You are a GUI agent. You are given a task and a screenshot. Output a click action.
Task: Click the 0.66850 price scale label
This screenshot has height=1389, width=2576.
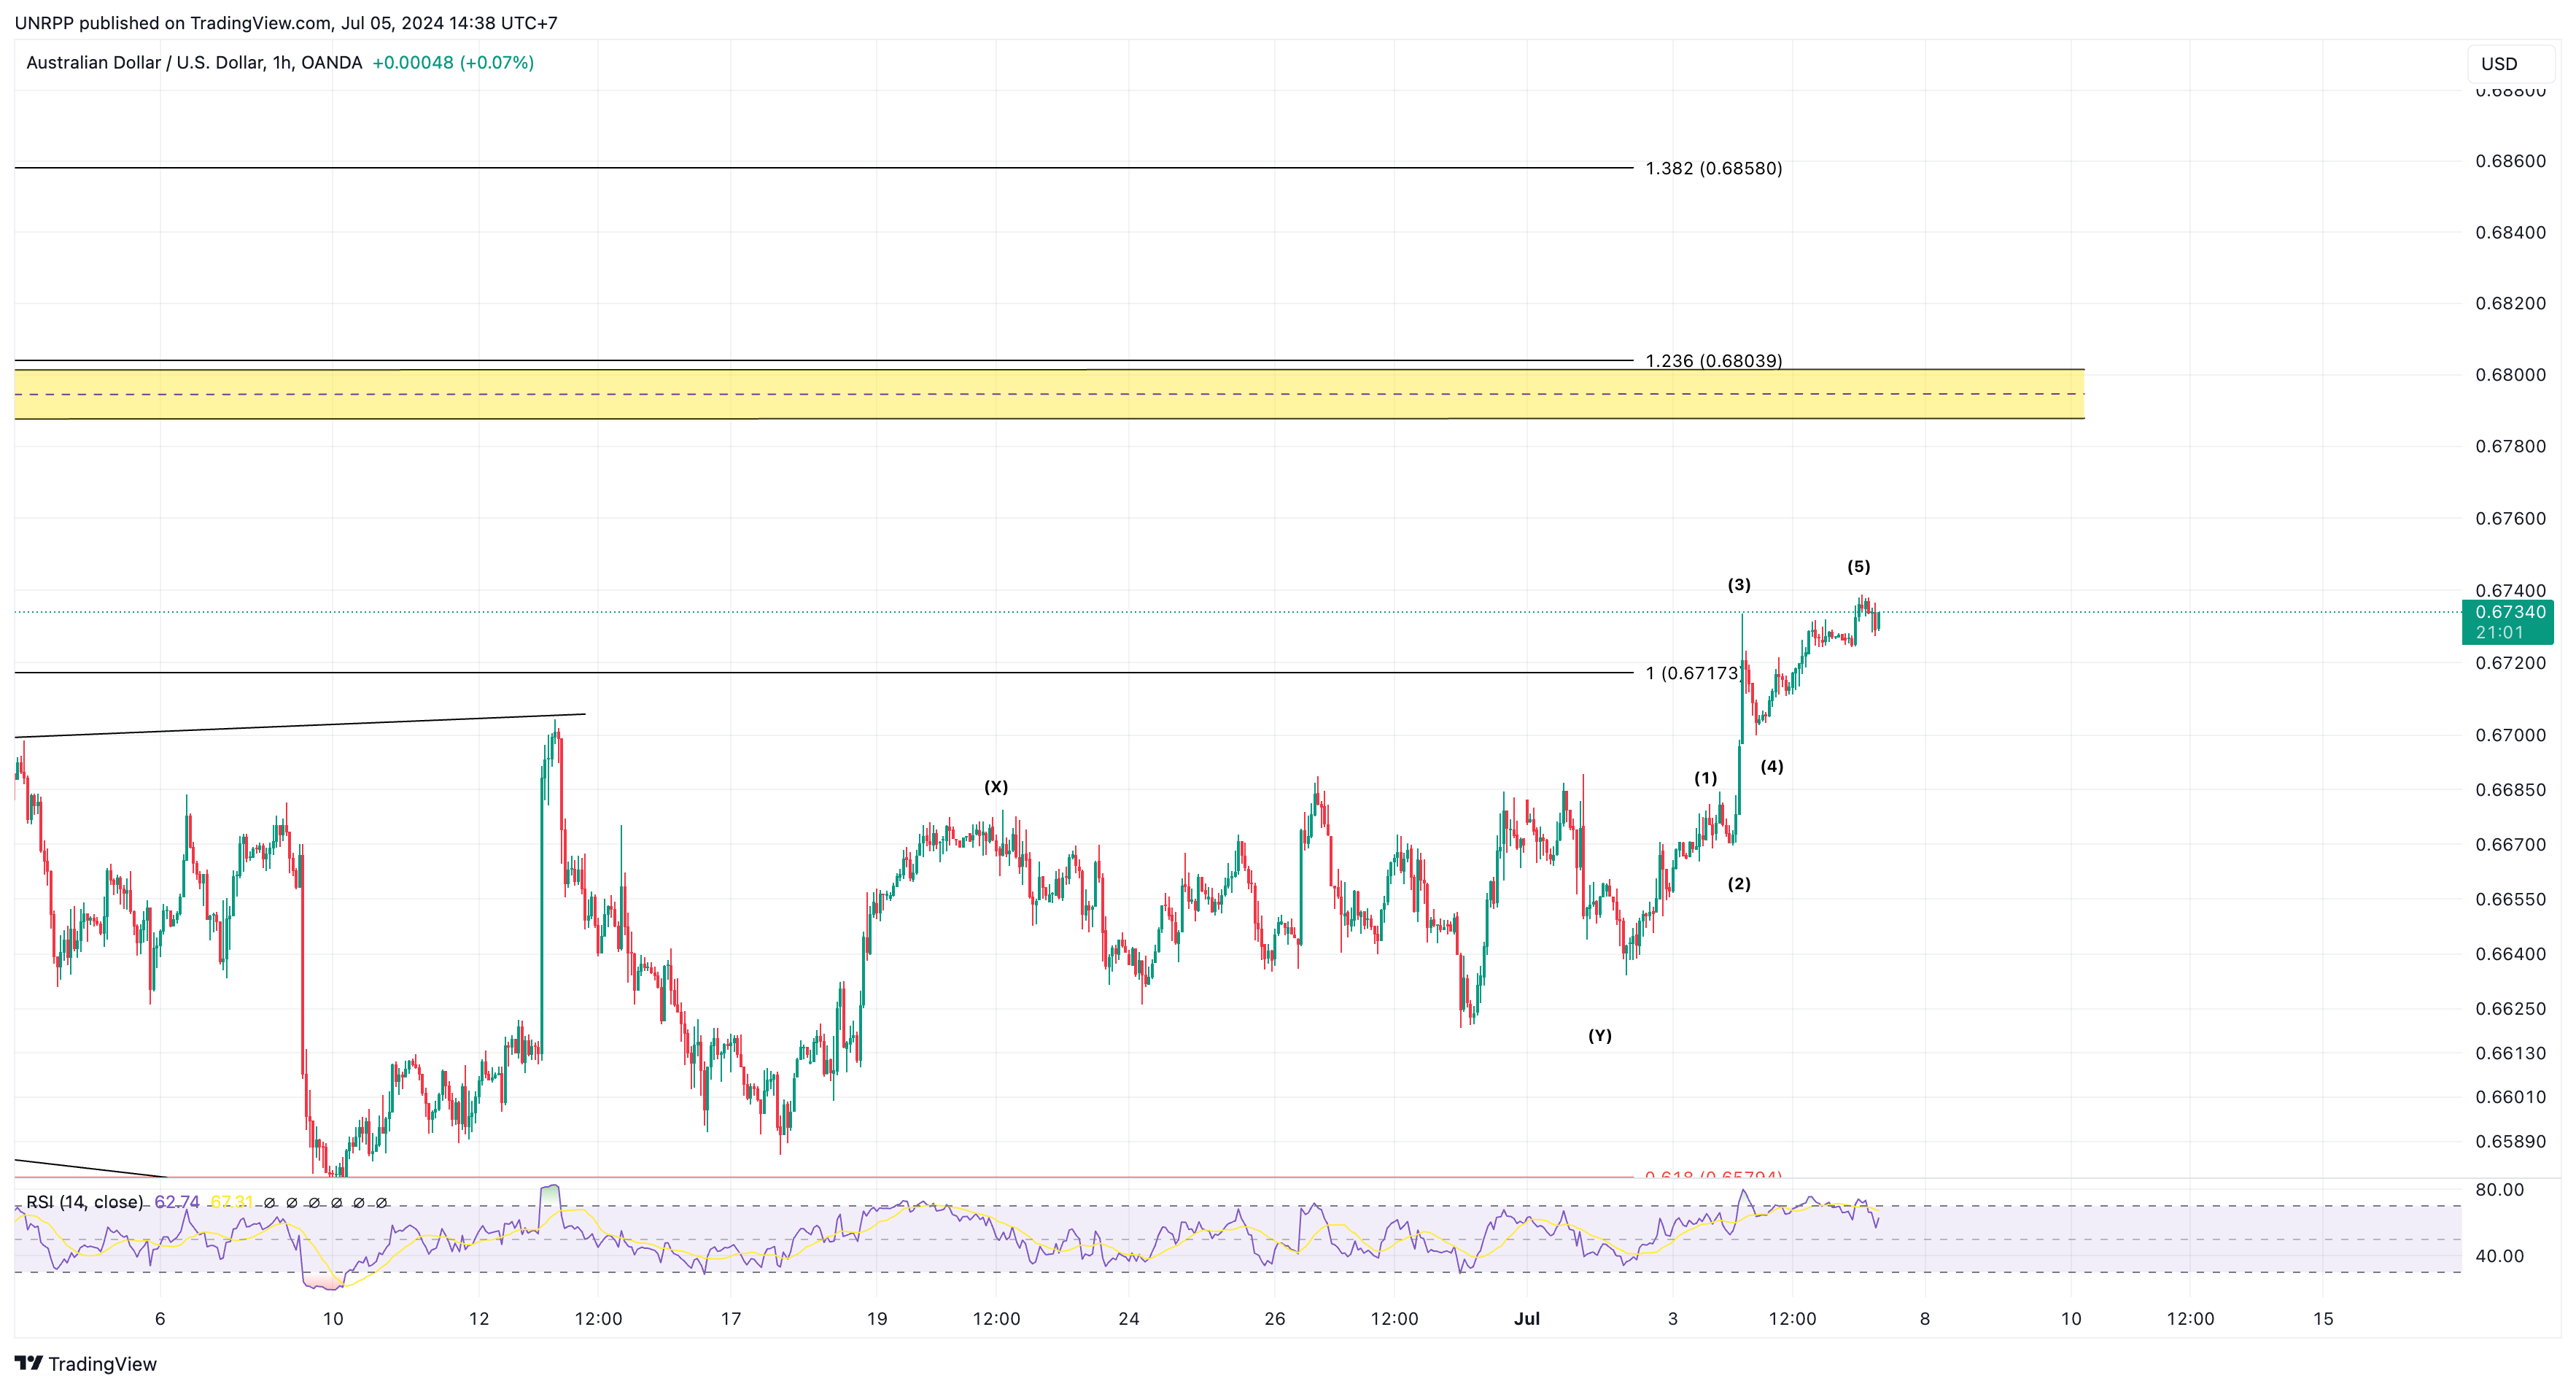(2511, 790)
